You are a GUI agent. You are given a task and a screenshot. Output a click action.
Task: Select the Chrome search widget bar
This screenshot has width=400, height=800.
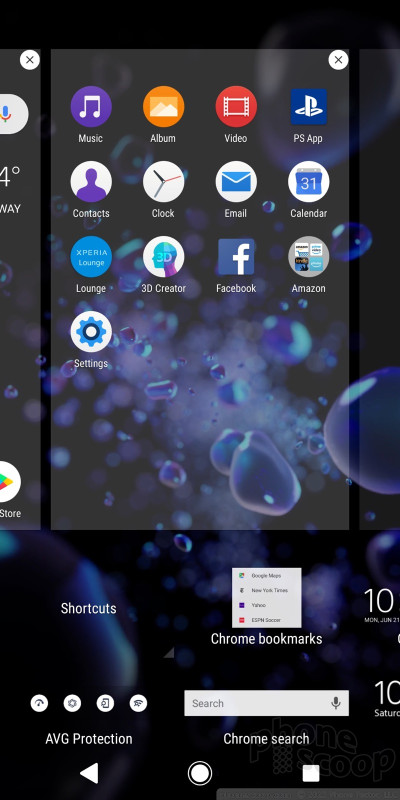click(266, 703)
